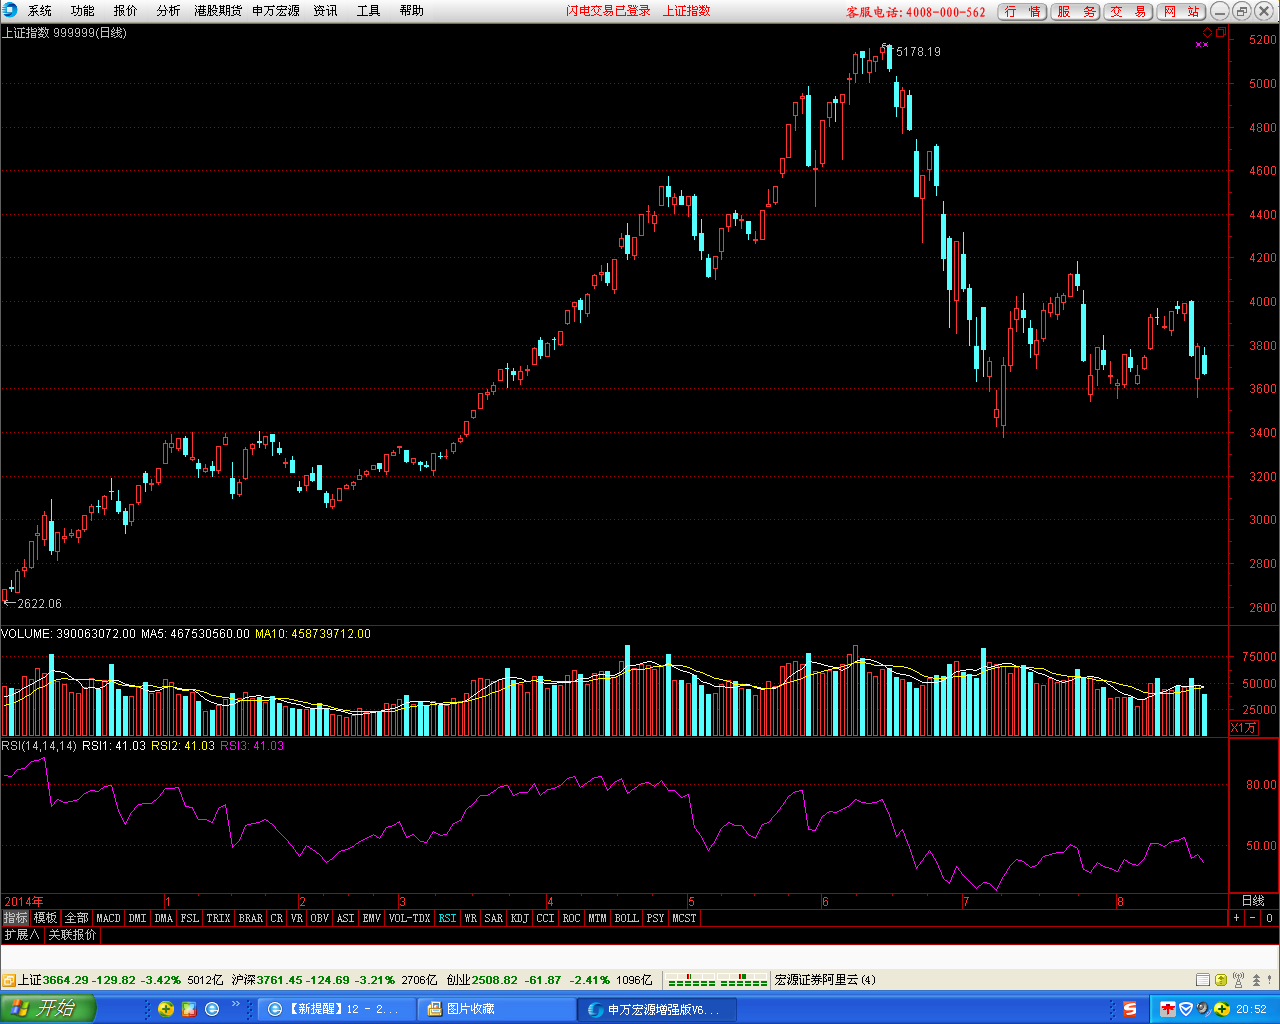Click the red overlapping-squares icon above the price axis
Screen dimensions: 1280x1024
tap(1220, 33)
